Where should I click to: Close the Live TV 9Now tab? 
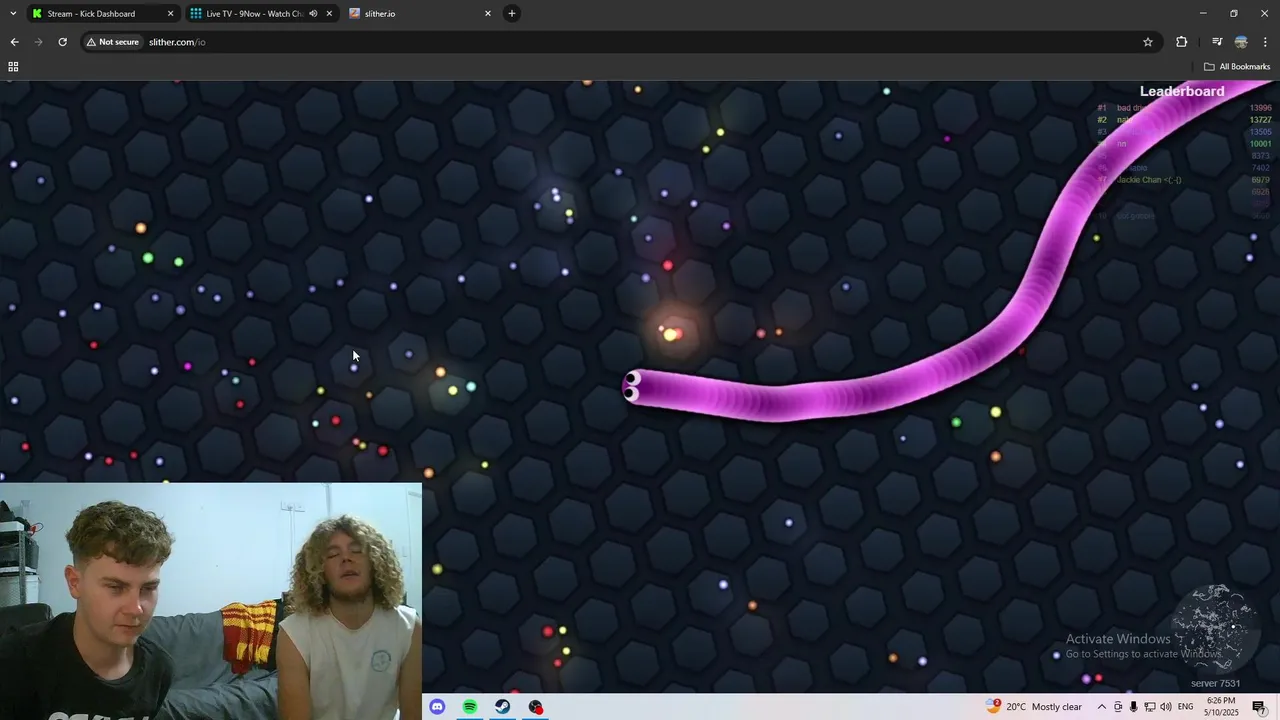coord(329,14)
